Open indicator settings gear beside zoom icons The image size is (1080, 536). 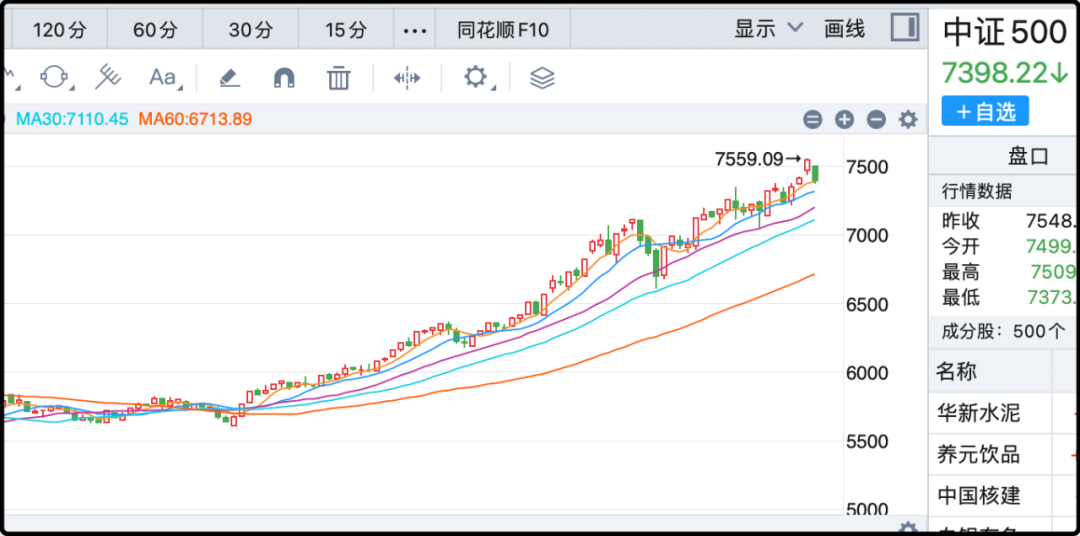pos(908,120)
